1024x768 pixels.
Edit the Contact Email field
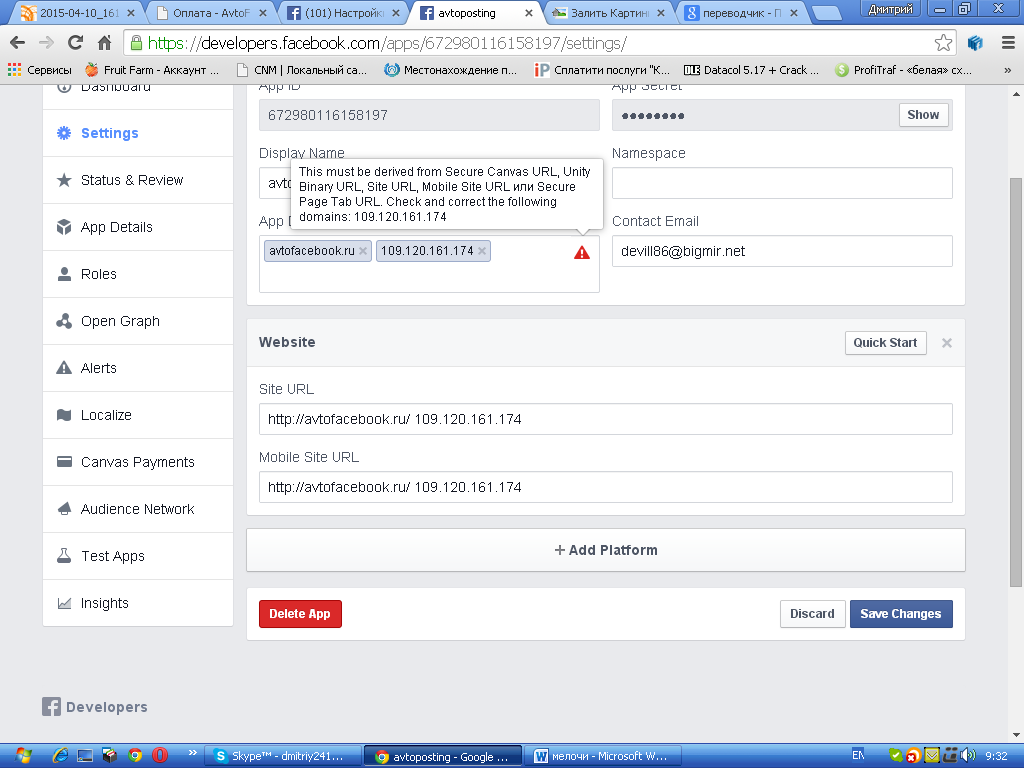click(x=782, y=251)
